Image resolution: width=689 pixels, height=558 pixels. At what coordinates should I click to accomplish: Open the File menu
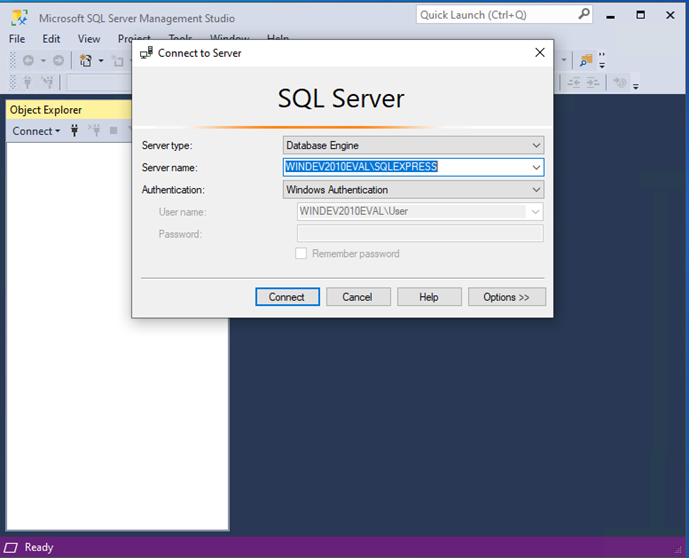click(x=17, y=39)
